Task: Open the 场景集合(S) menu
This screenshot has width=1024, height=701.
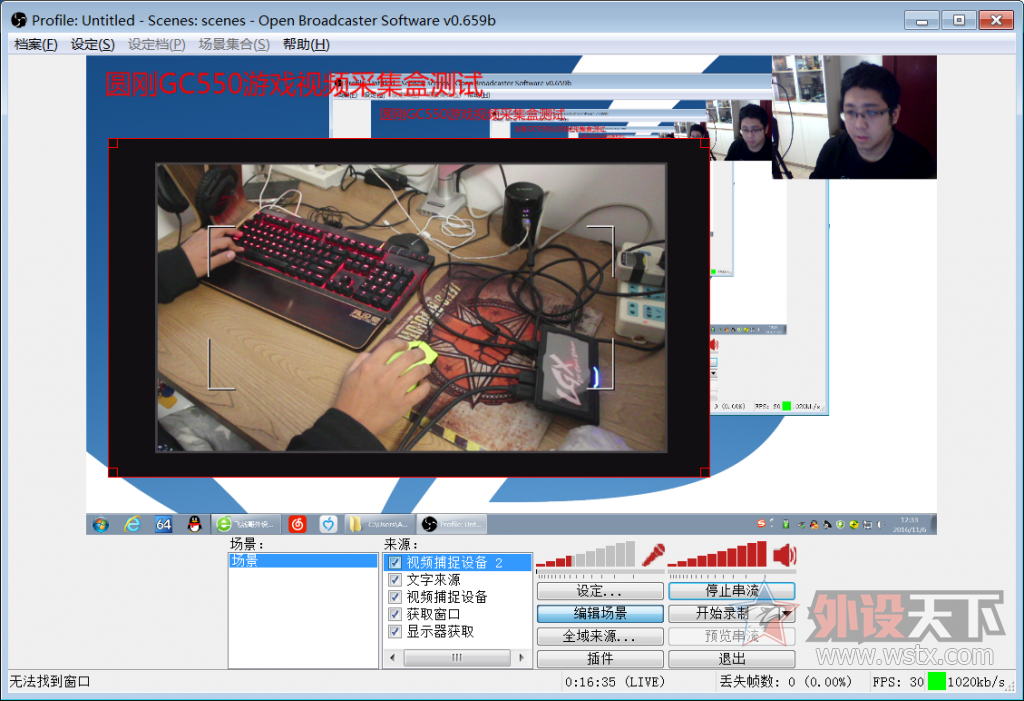Action: click(x=234, y=44)
